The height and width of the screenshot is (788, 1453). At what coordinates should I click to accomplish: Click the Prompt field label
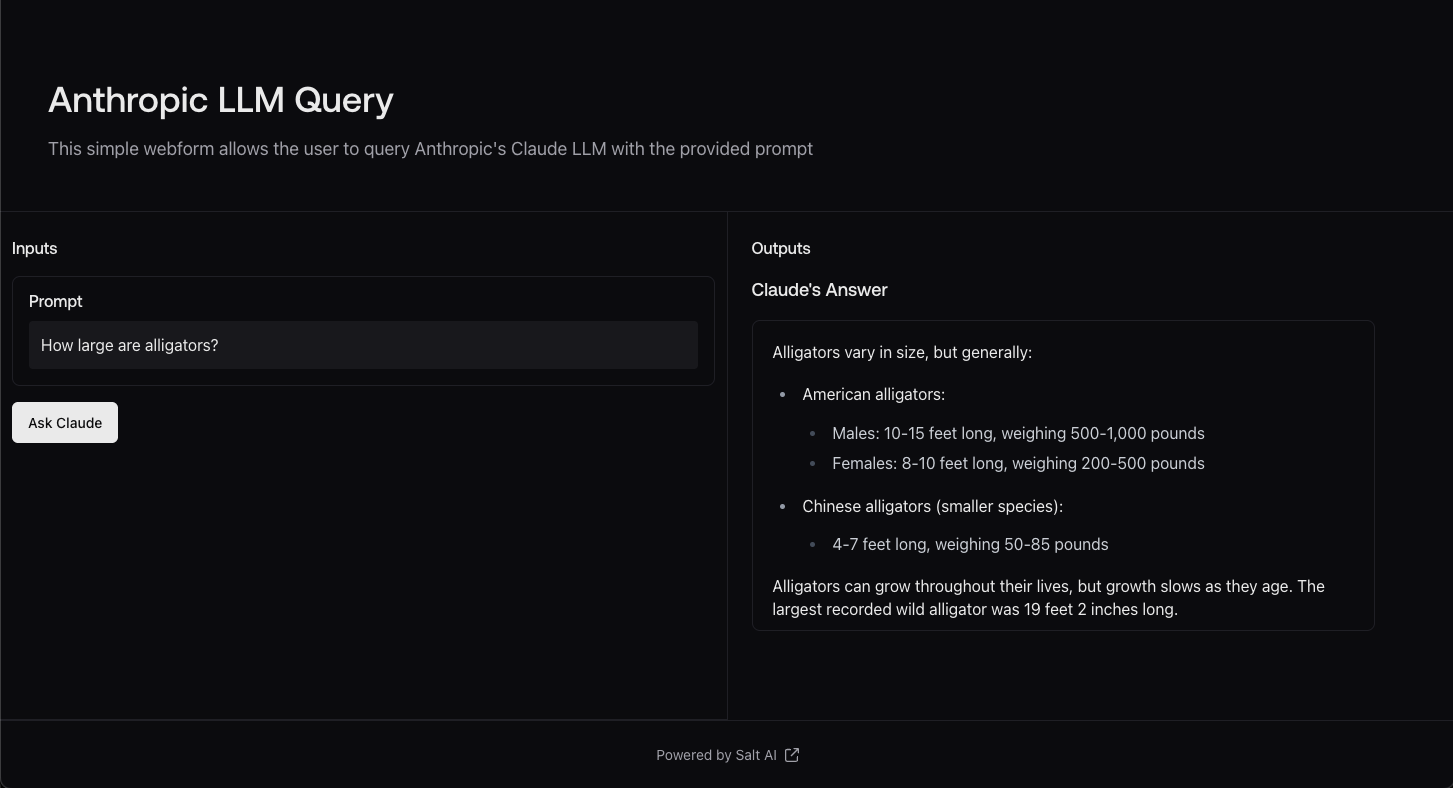point(55,301)
